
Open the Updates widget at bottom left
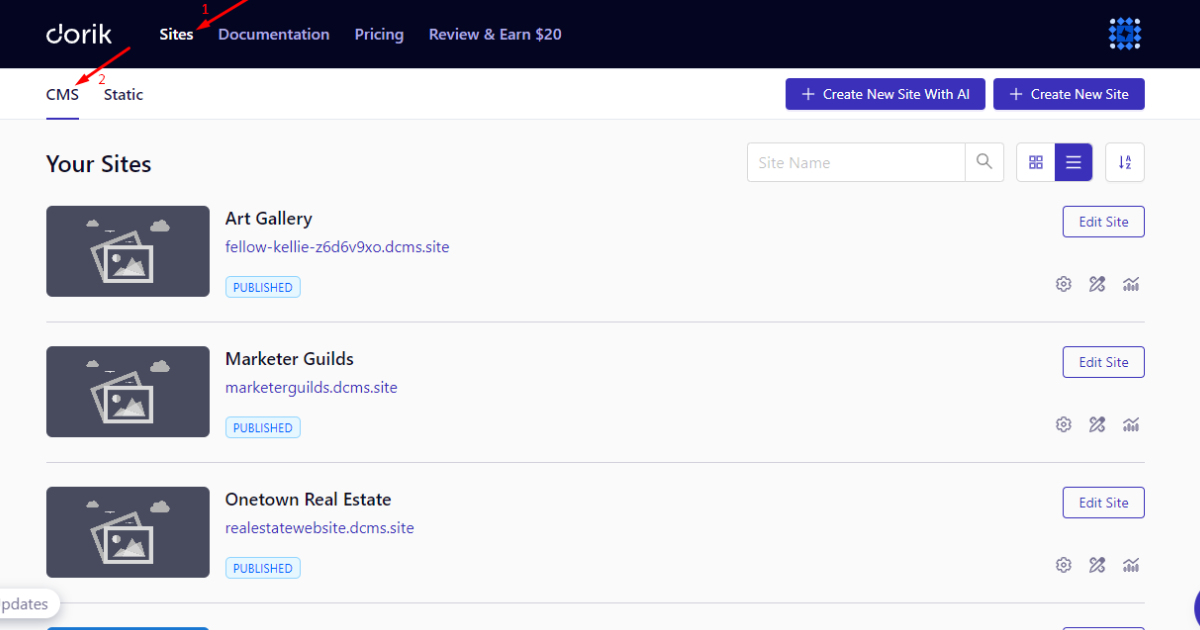point(28,605)
